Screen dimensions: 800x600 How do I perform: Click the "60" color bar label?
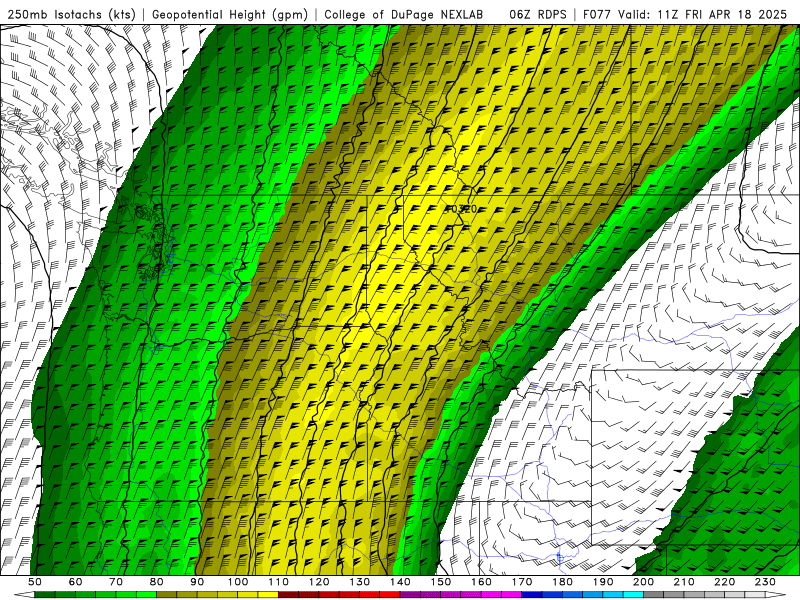pos(76,582)
